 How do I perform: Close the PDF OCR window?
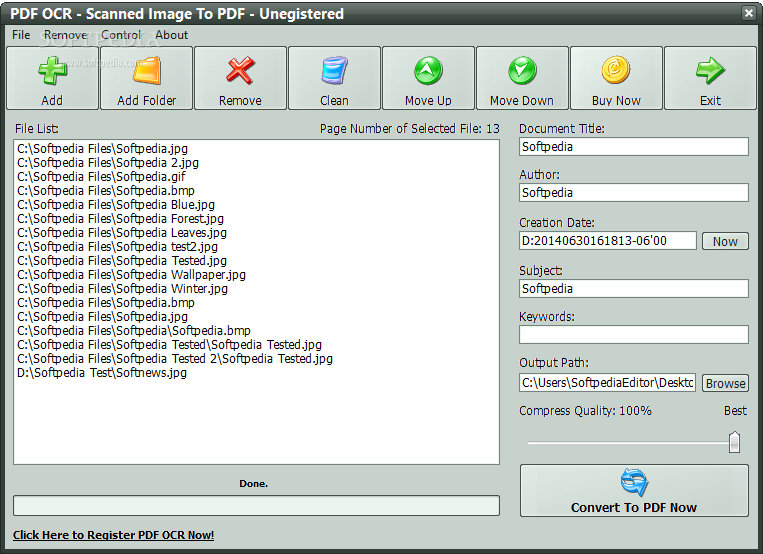click(x=748, y=13)
